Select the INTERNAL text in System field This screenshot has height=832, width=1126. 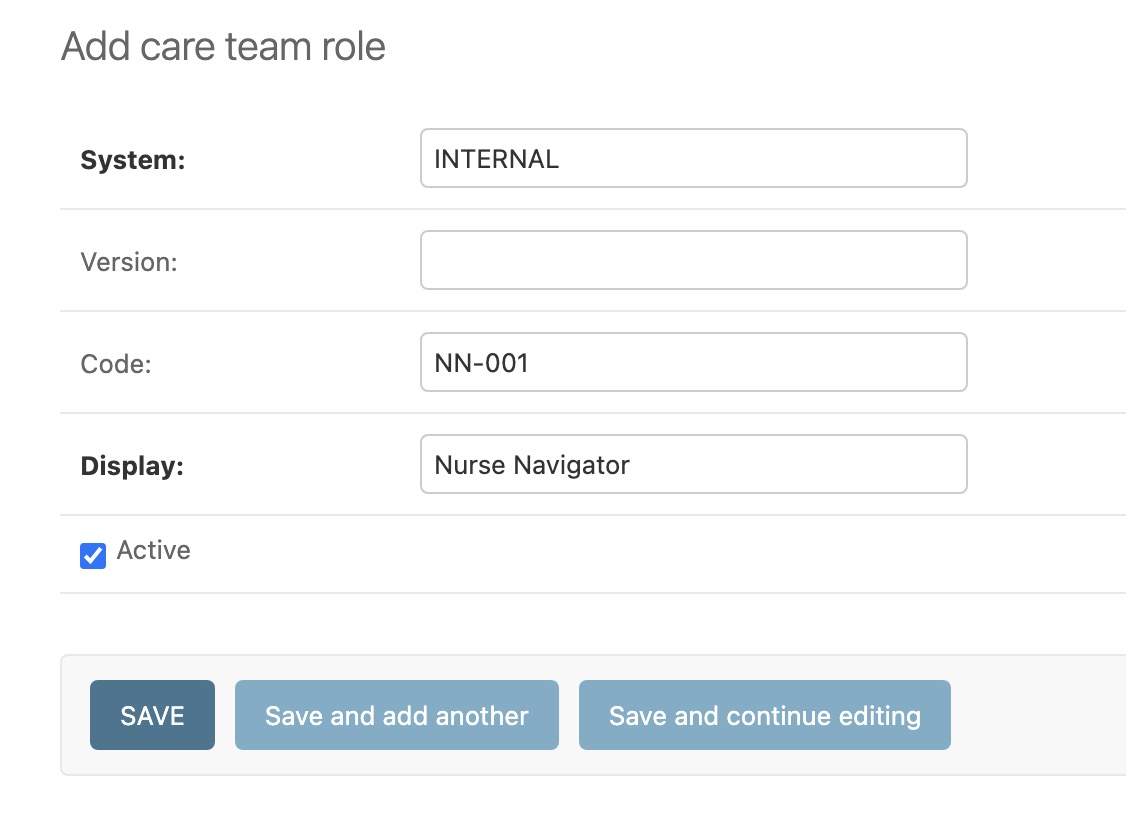(x=496, y=158)
